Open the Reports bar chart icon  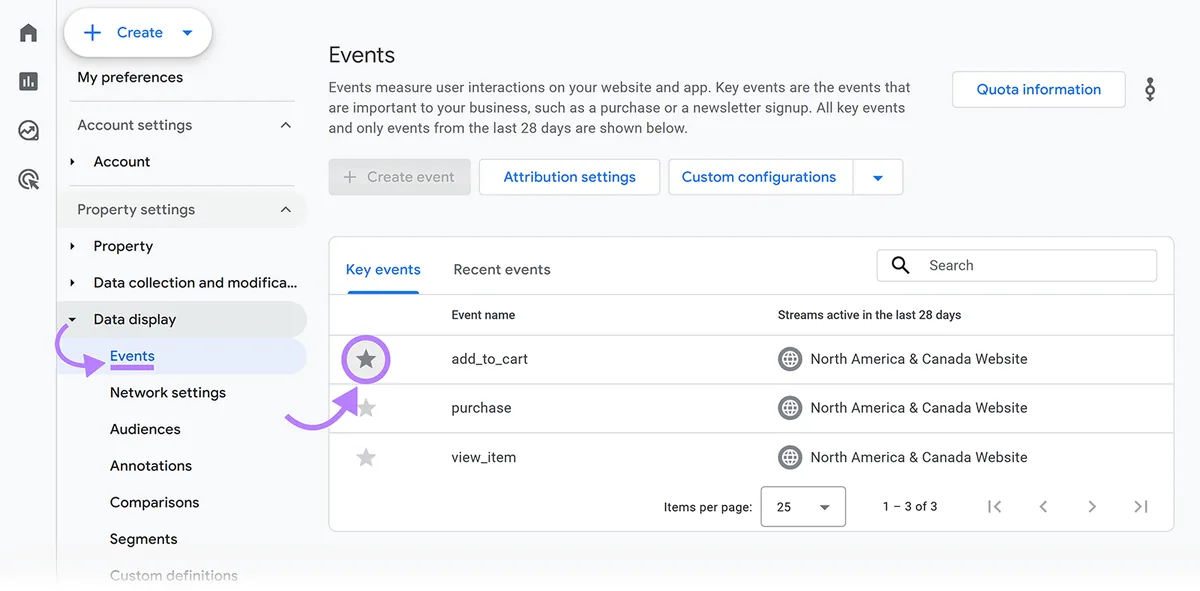pyautogui.click(x=29, y=82)
